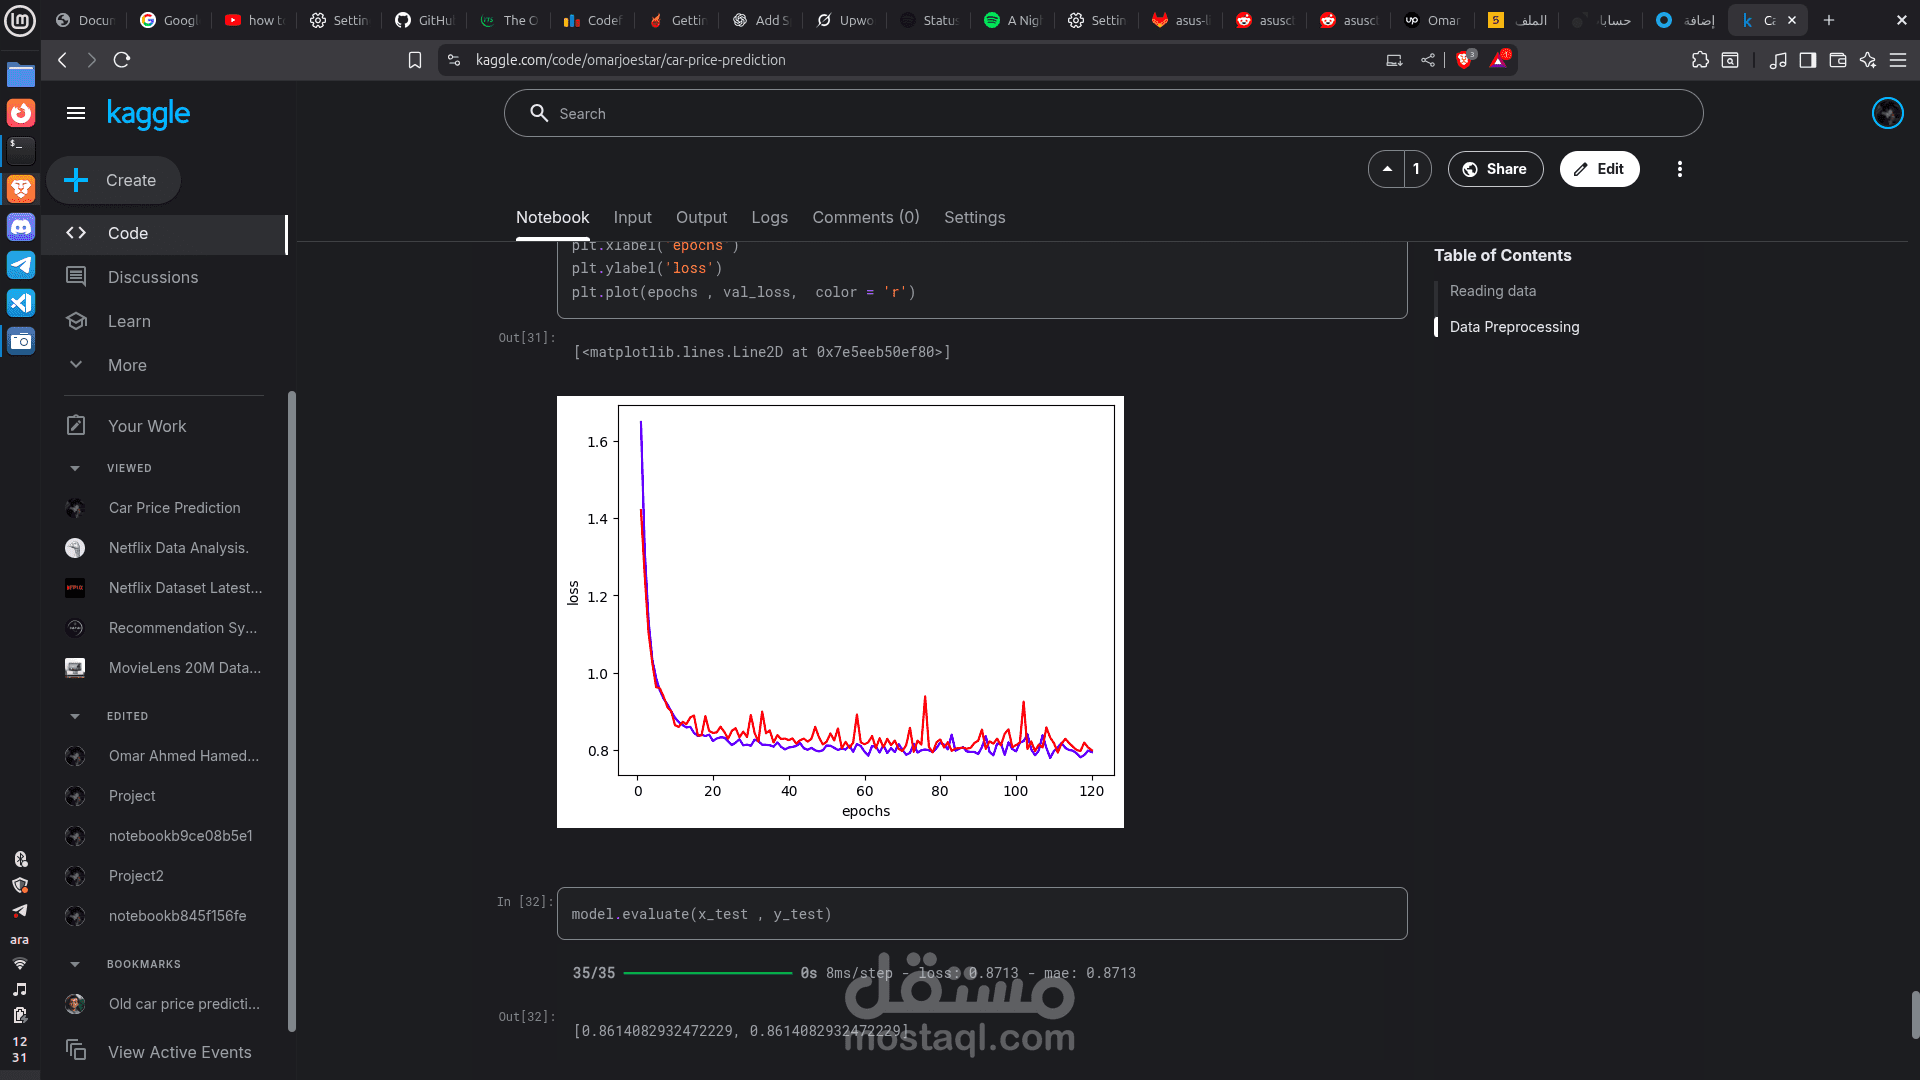
Task: Switch to the GitHub browser tab
Action: click(x=424, y=20)
